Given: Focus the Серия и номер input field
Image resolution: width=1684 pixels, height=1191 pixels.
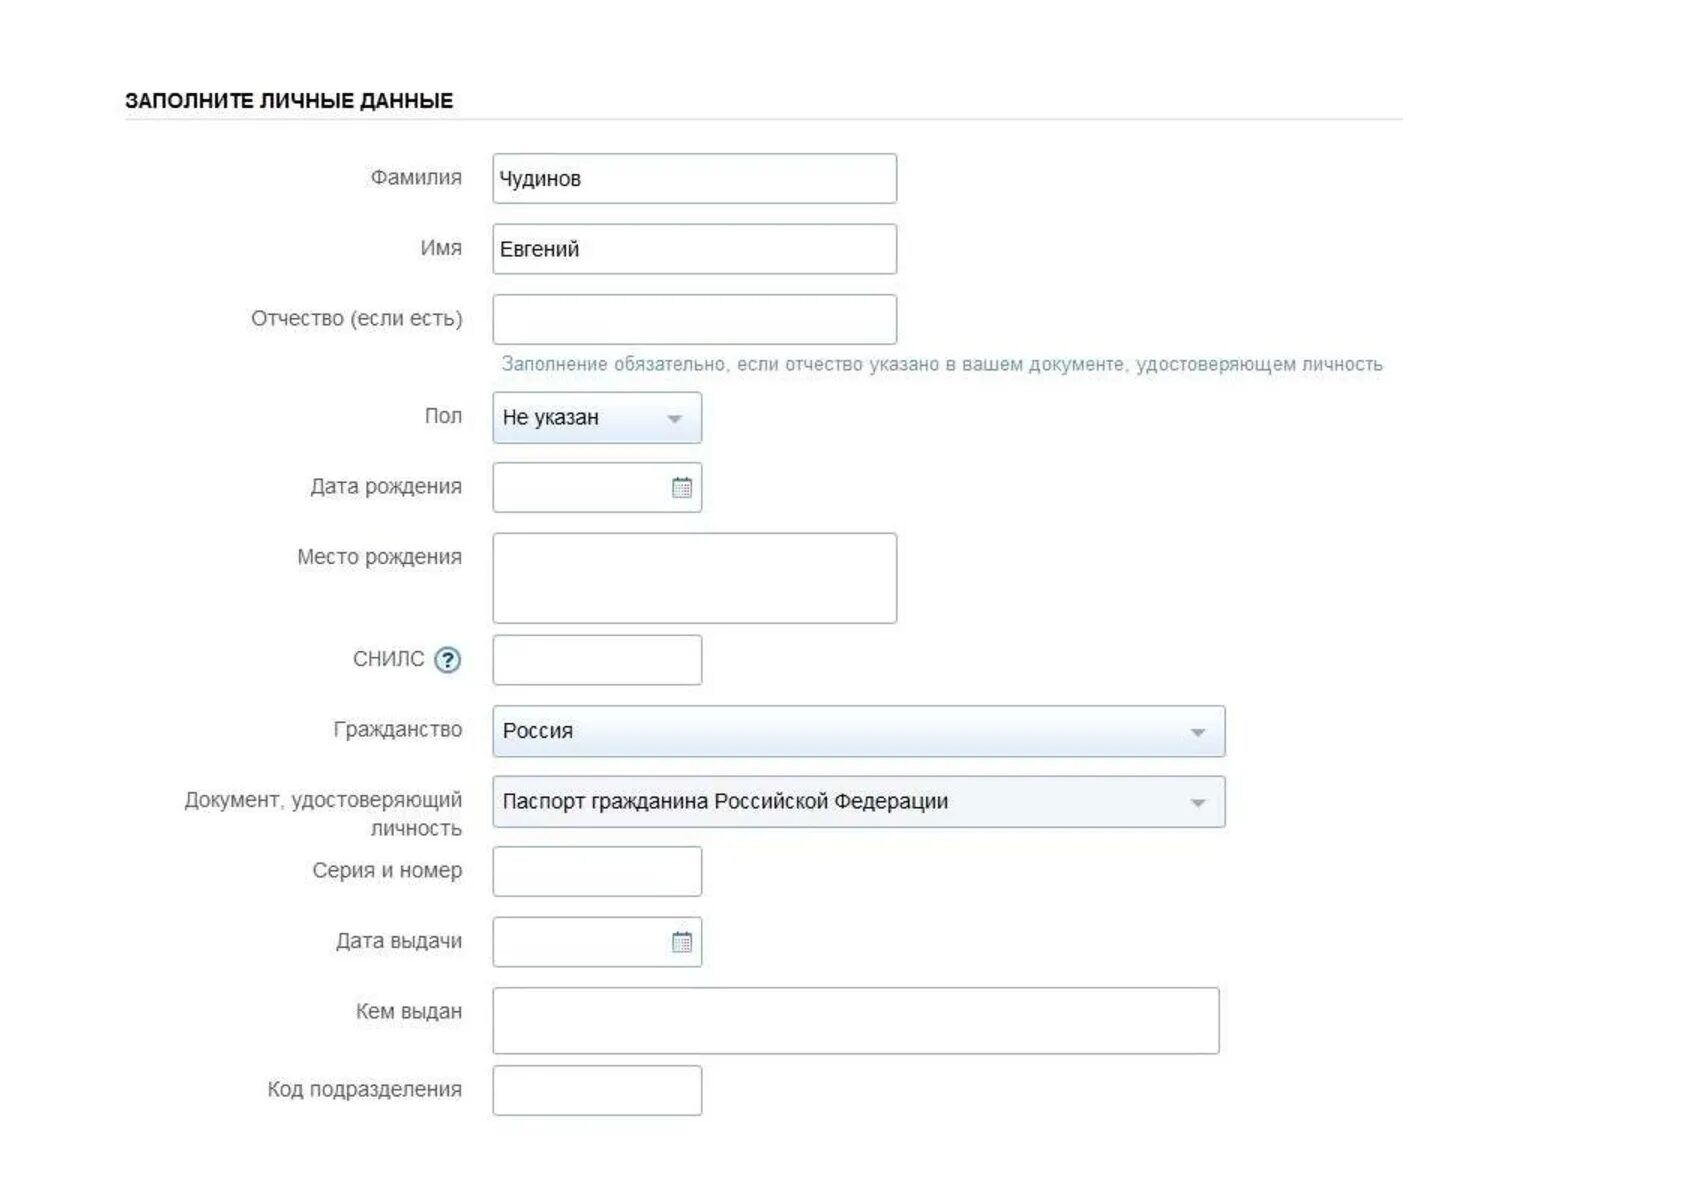Looking at the screenshot, I should 597,872.
